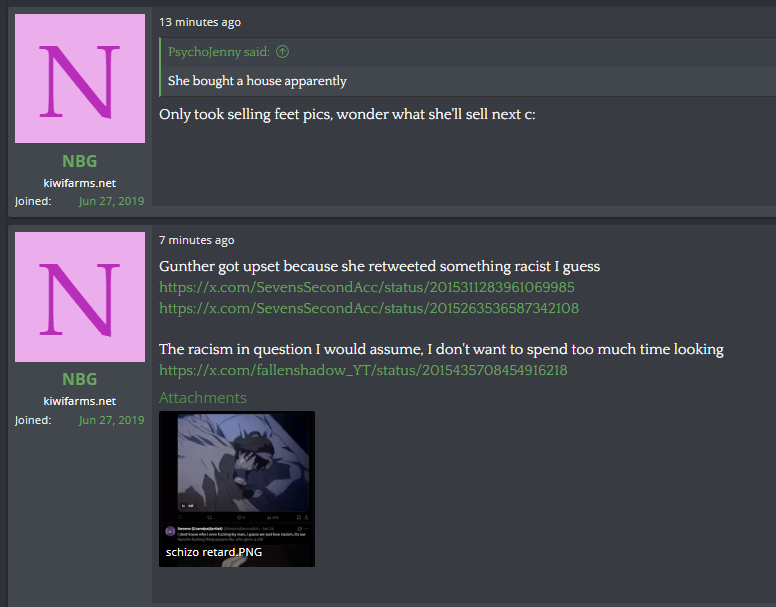Viewport: 776px width, 607px height.
Task: Click 'PsychoJenny said:' quote header
Action: pos(219,52)
